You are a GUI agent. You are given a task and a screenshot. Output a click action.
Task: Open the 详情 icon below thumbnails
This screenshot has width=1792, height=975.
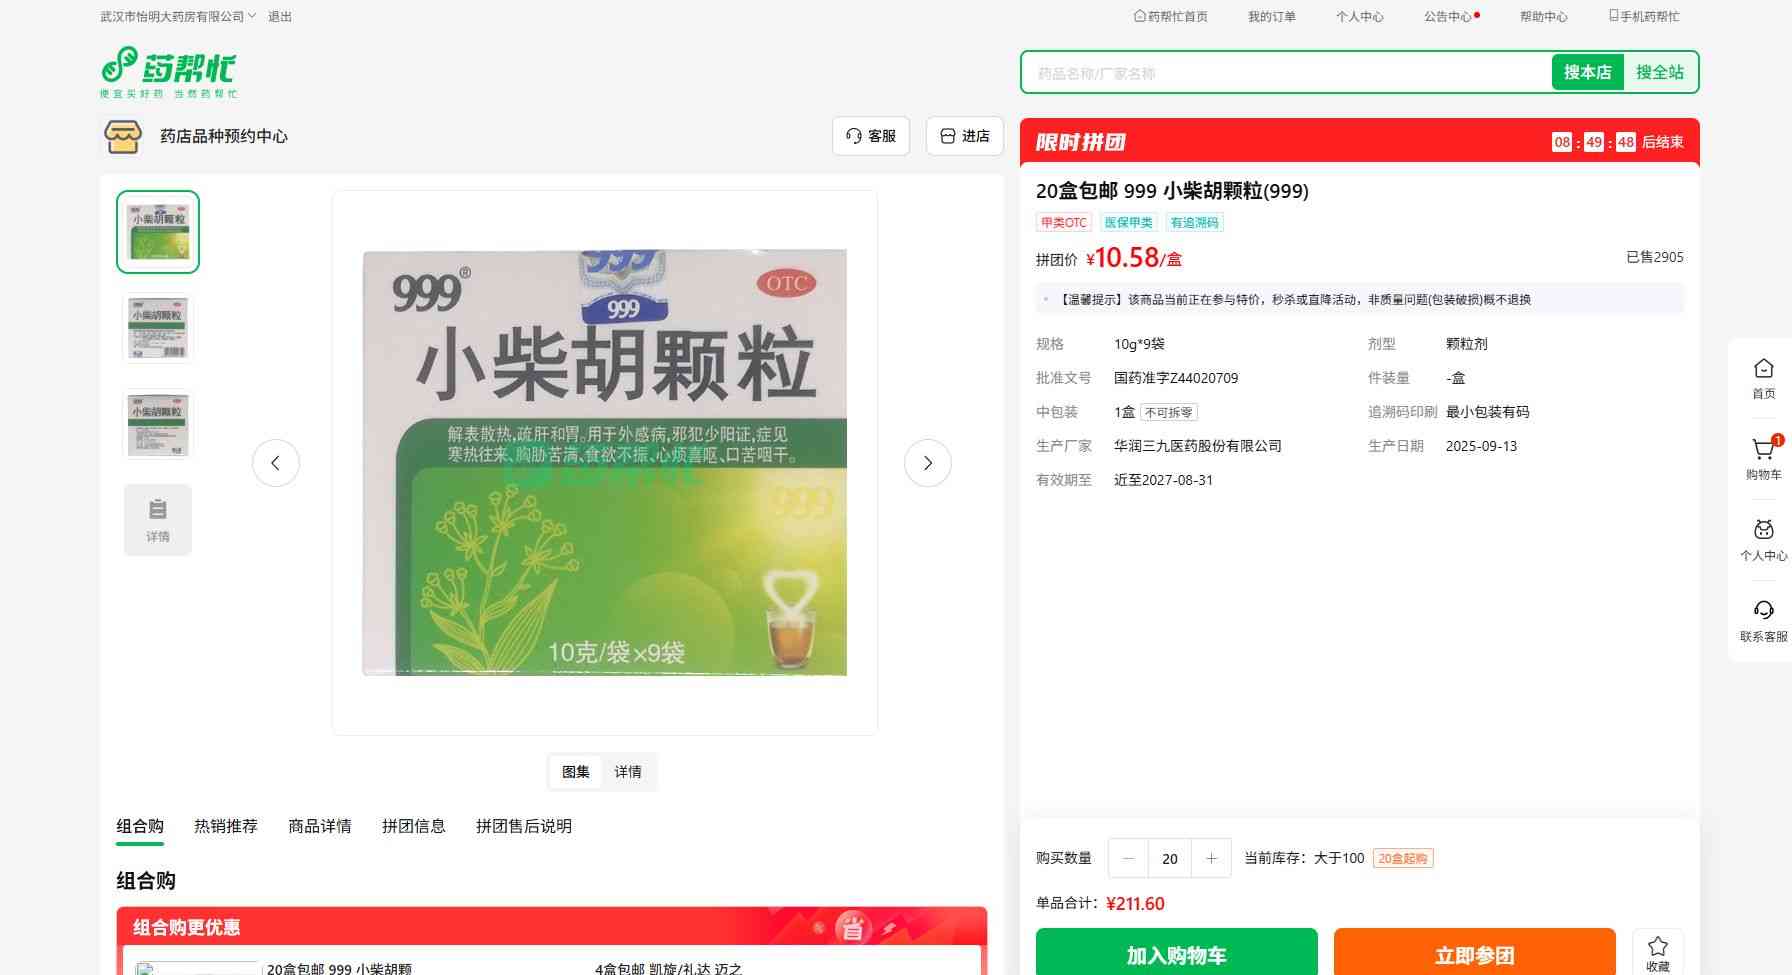158,520
